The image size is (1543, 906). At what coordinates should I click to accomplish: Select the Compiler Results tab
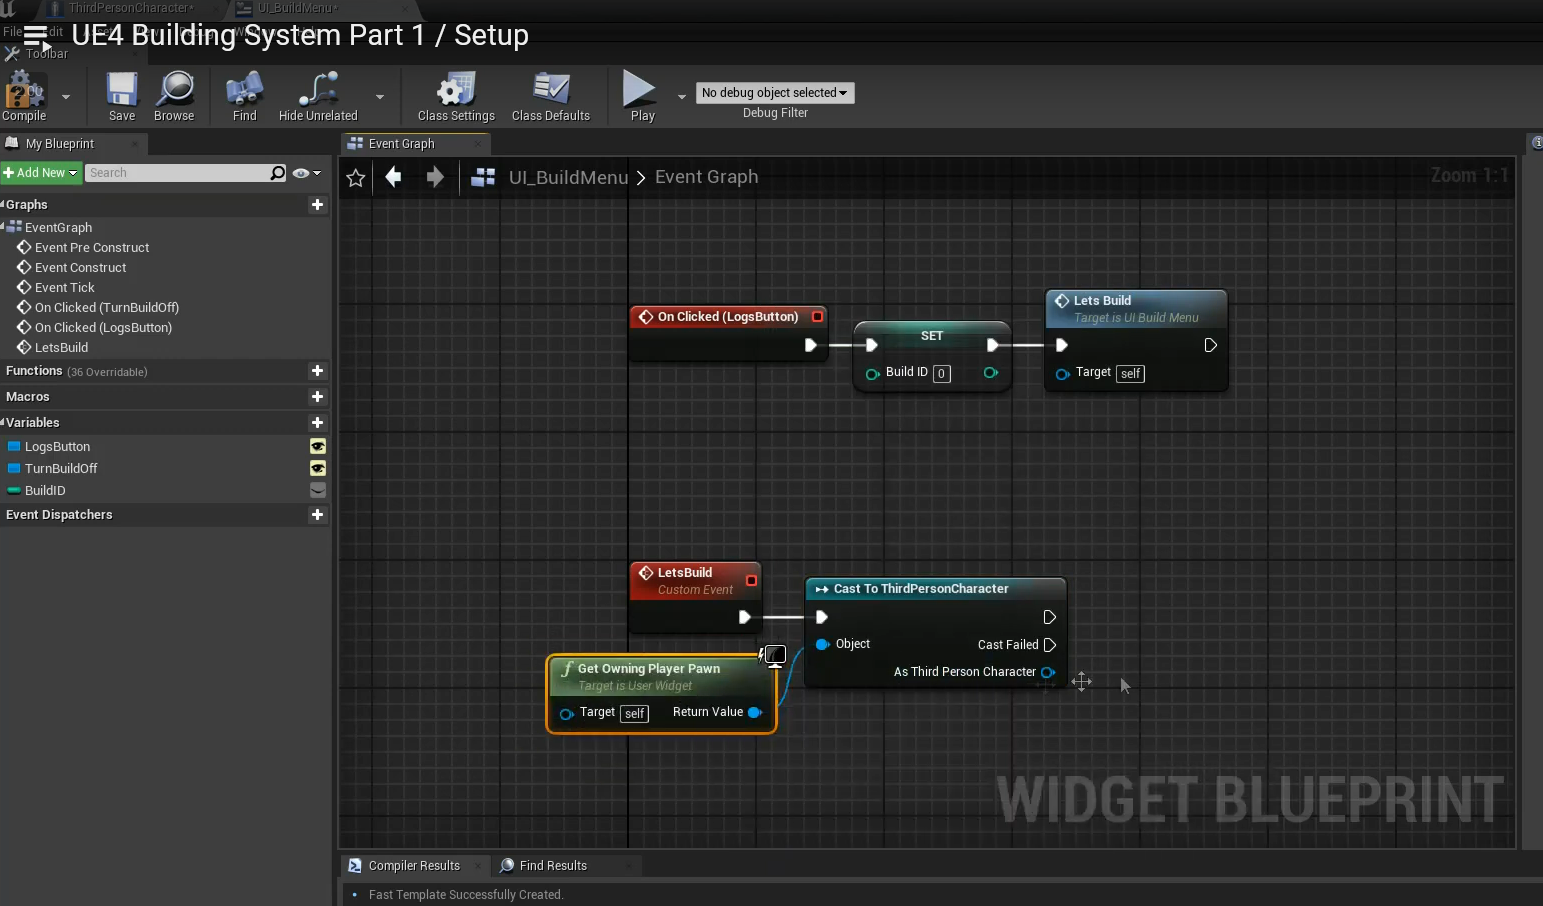click(413, 866)
